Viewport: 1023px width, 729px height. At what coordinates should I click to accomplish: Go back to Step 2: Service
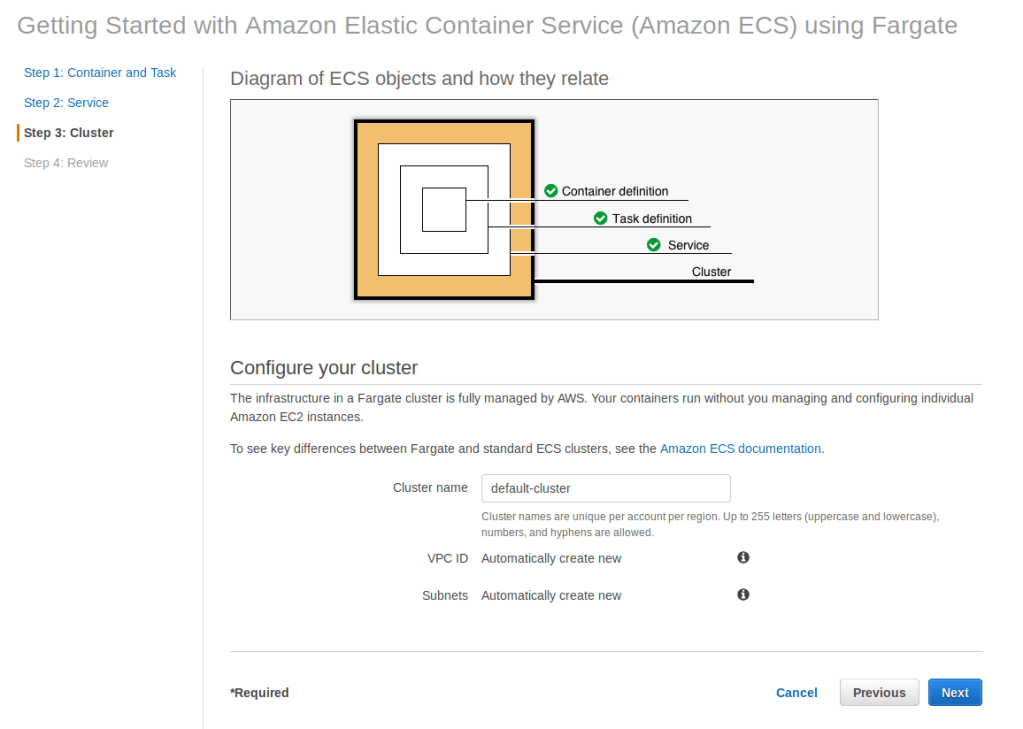click(66, 103)
